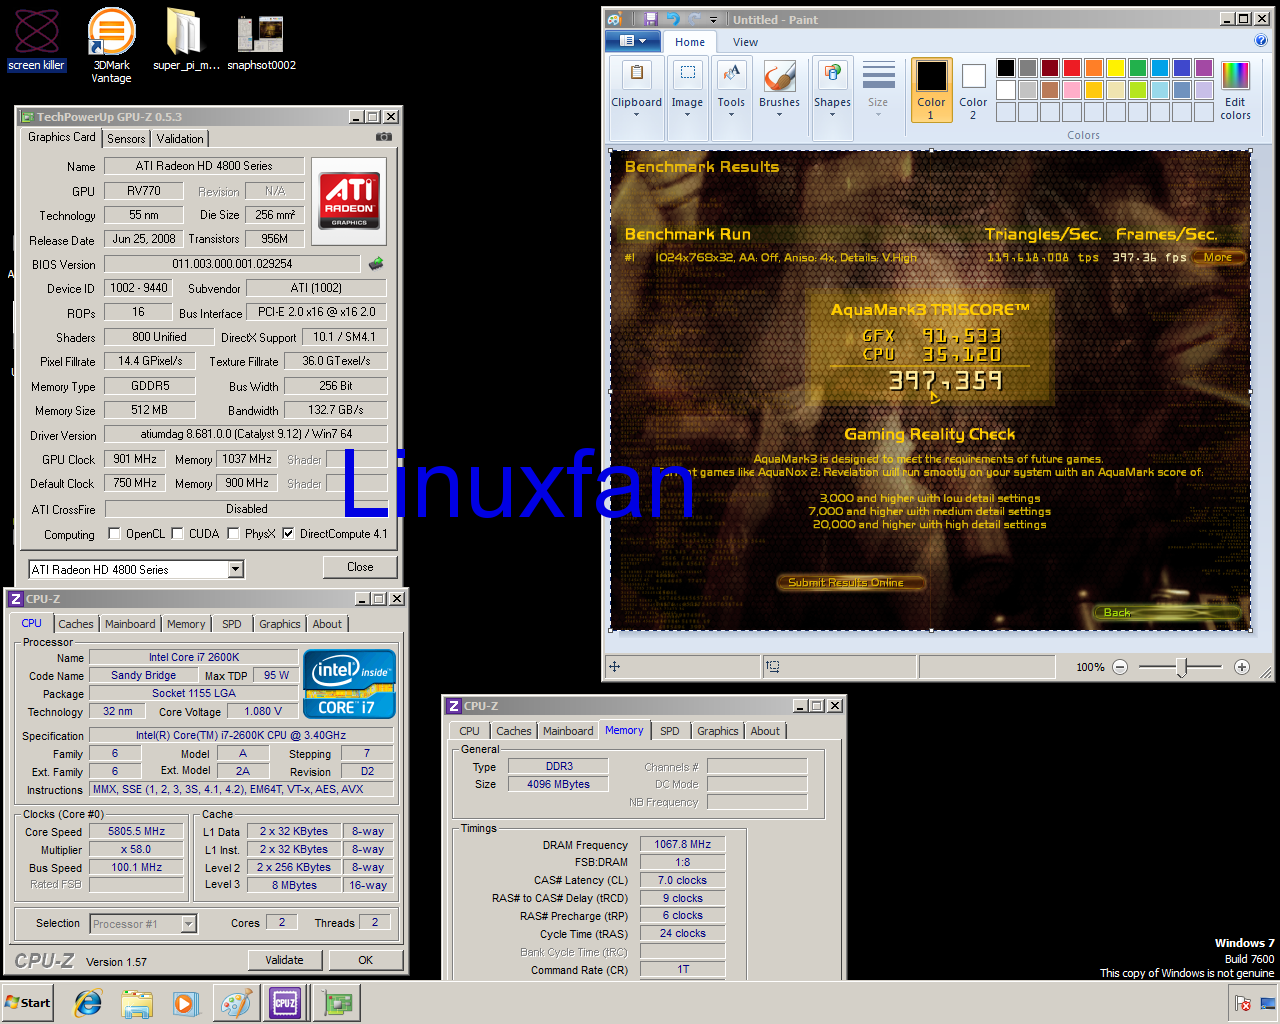
Task: Toggle the CUDA checkbox in GPU-Z
Action: click(x=178, y=534)
